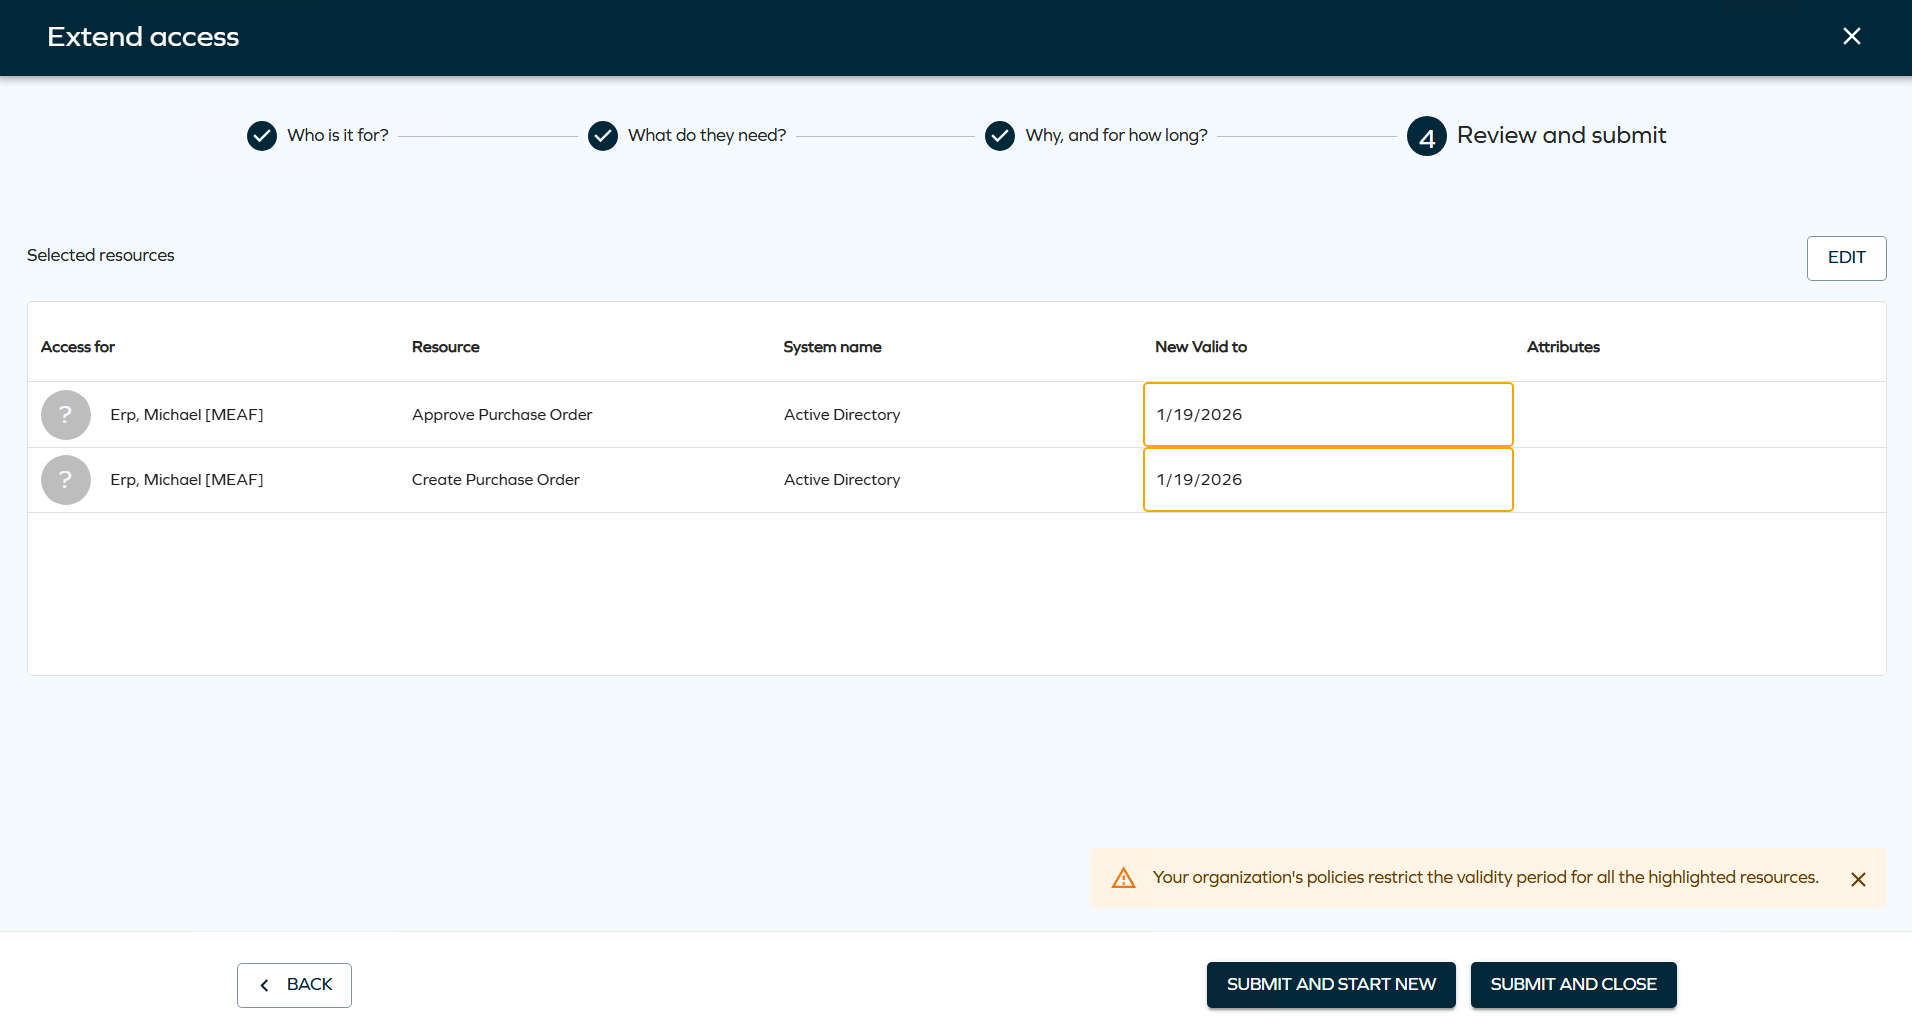Go back using the BACK button
Screen dimensions: 1912x1030
pyautogui.click(x=294, y=985)
